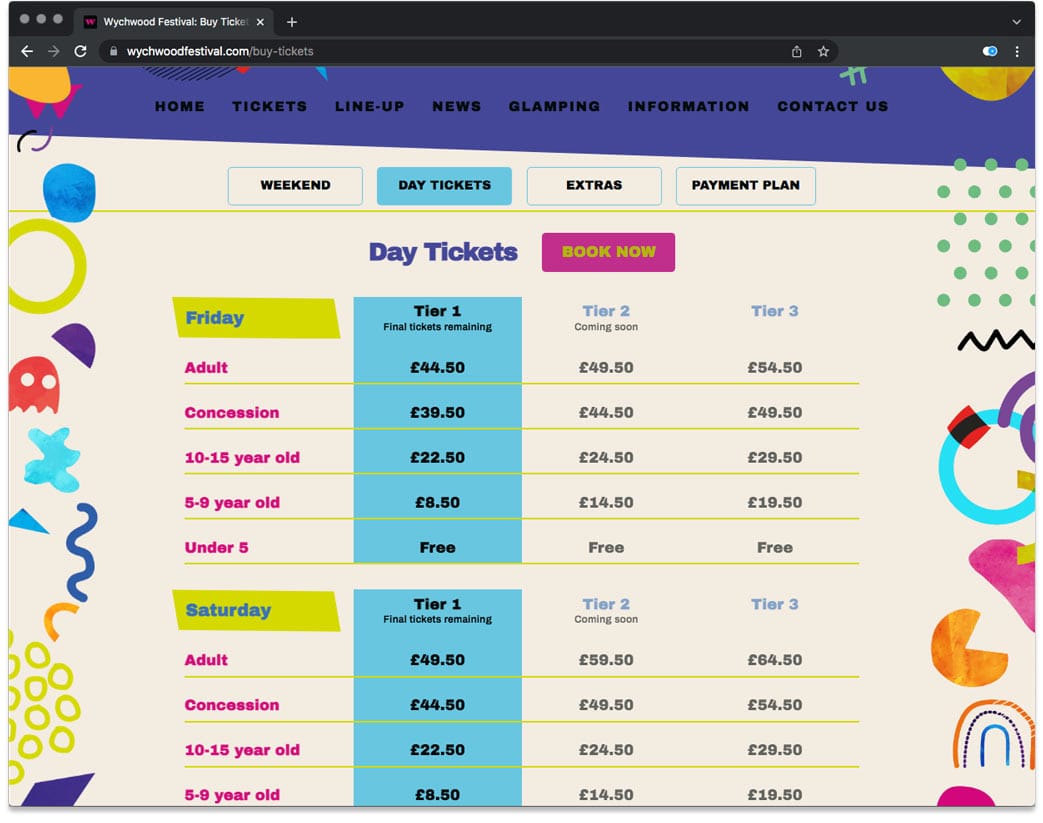Open the GLAMPING navigation link
Screen dimensions: 1043x823
[x=554, y=106]
